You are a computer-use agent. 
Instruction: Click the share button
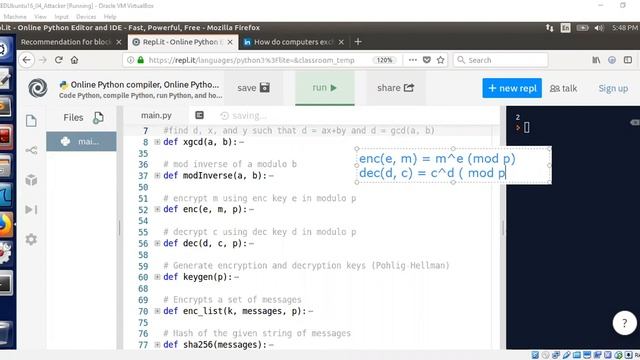point(396,88)
